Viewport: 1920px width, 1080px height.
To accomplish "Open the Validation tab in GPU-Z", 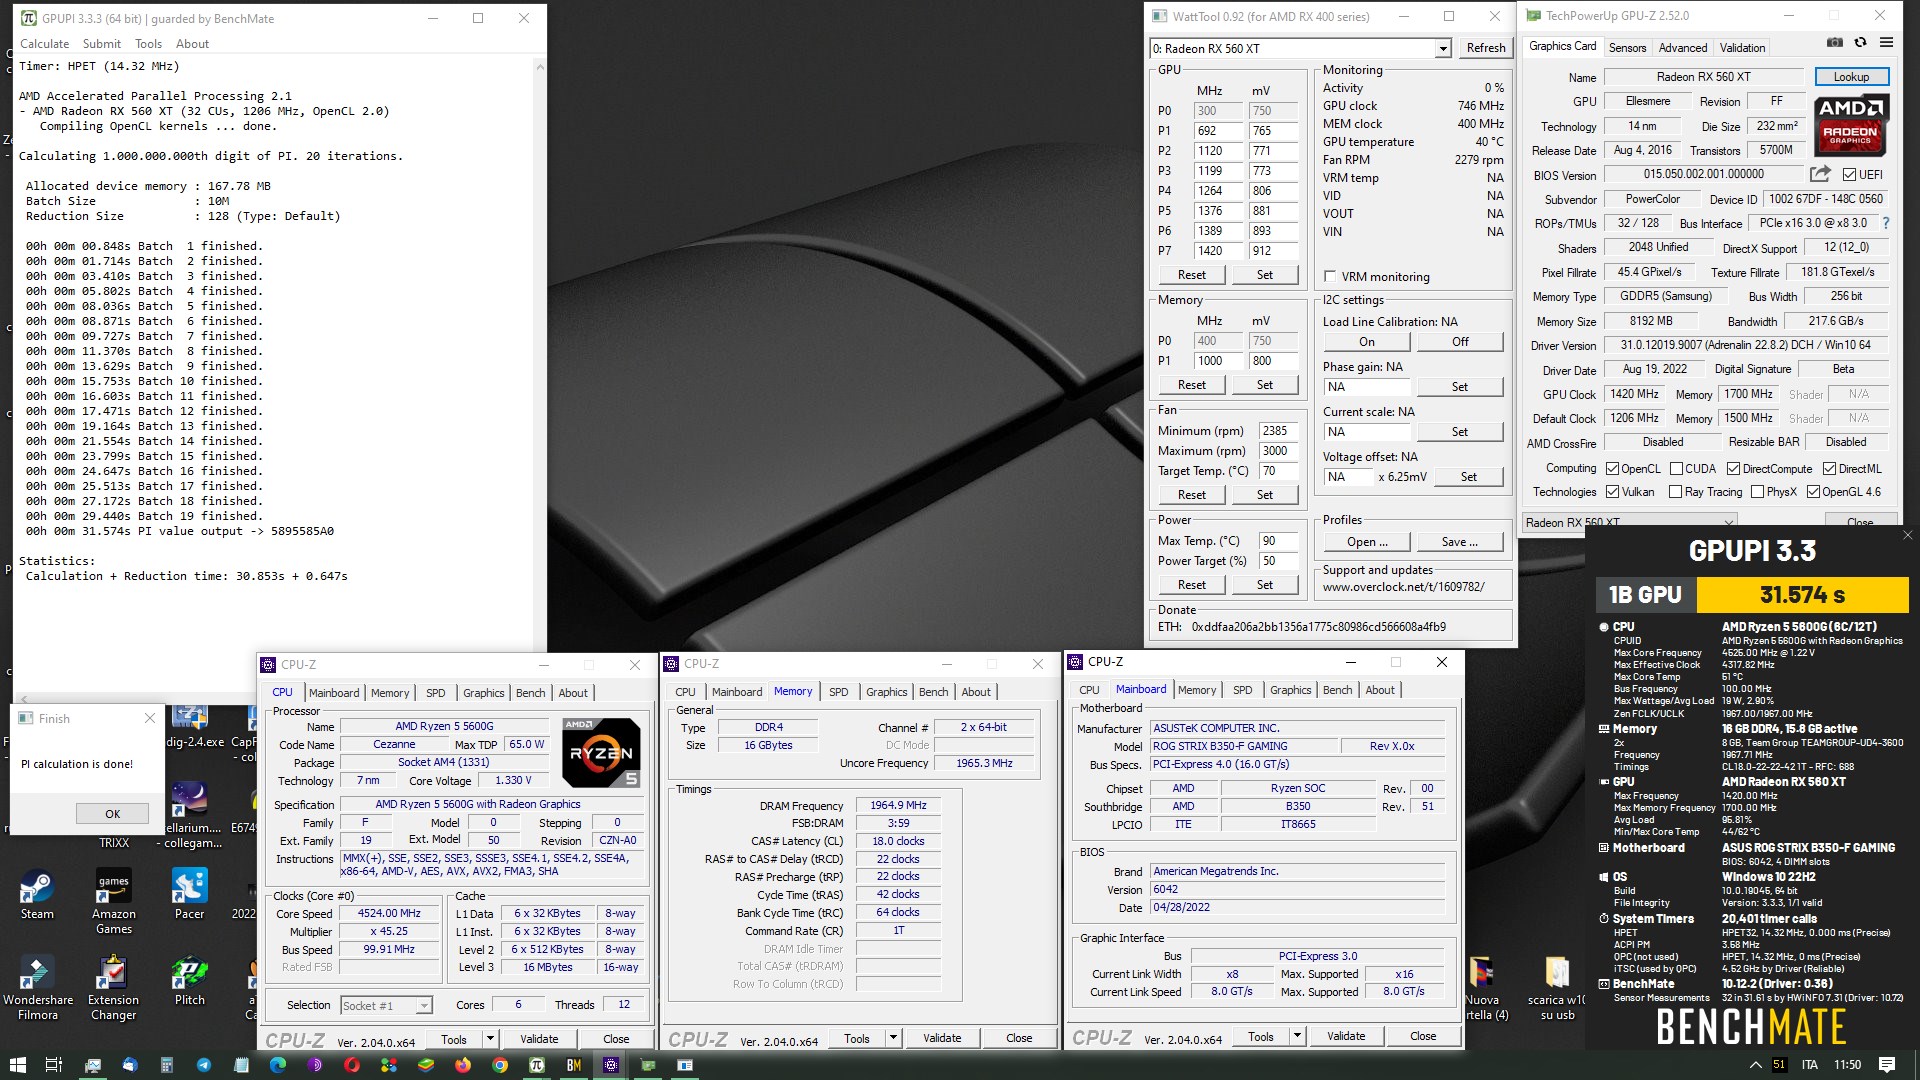I will point(1742,47).
